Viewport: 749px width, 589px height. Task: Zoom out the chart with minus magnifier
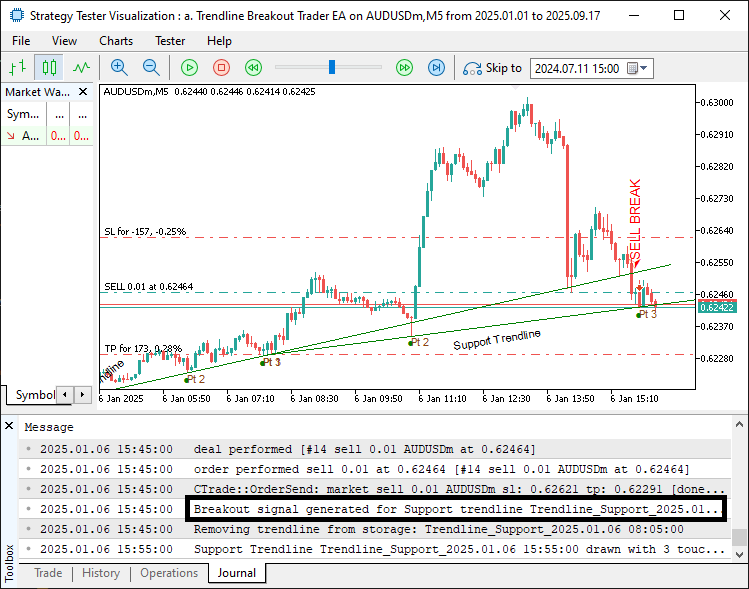(151, 68)
